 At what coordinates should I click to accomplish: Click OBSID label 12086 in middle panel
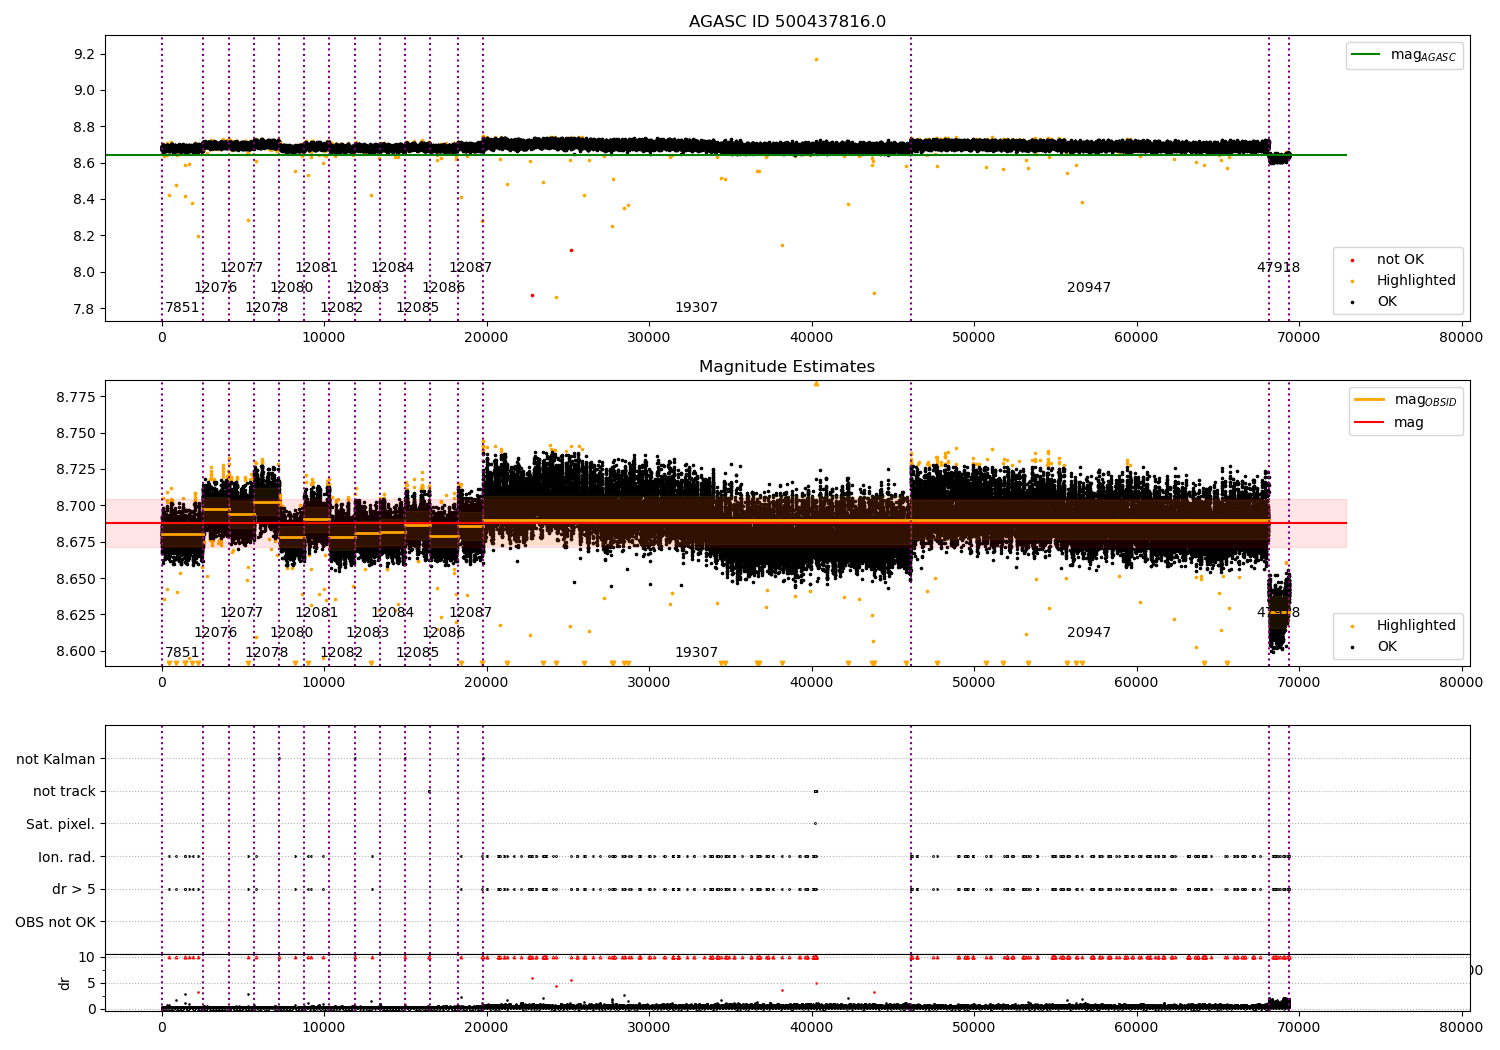(443, 633)
